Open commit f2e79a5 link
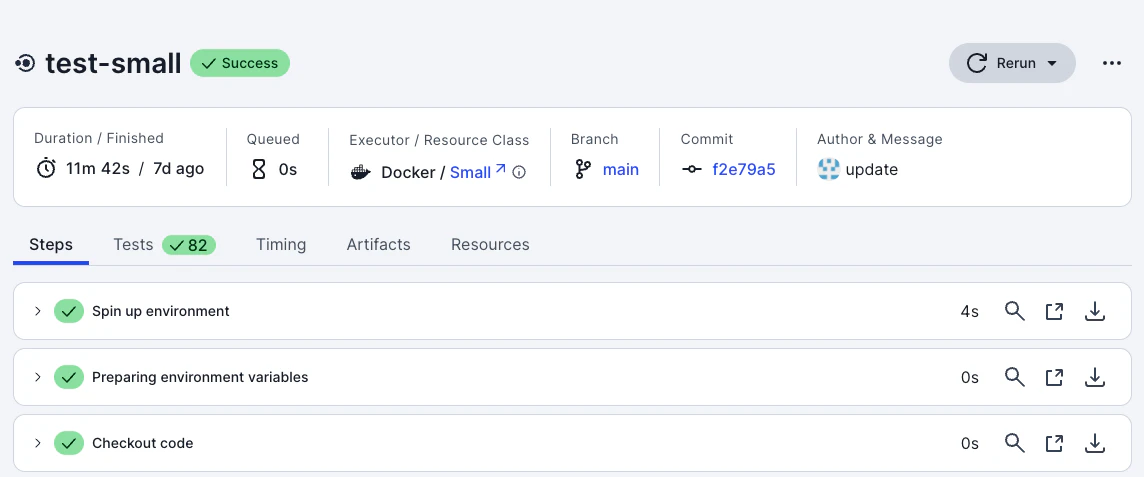The width and height of the screenshot is (1144, 477). pos(743,169)
